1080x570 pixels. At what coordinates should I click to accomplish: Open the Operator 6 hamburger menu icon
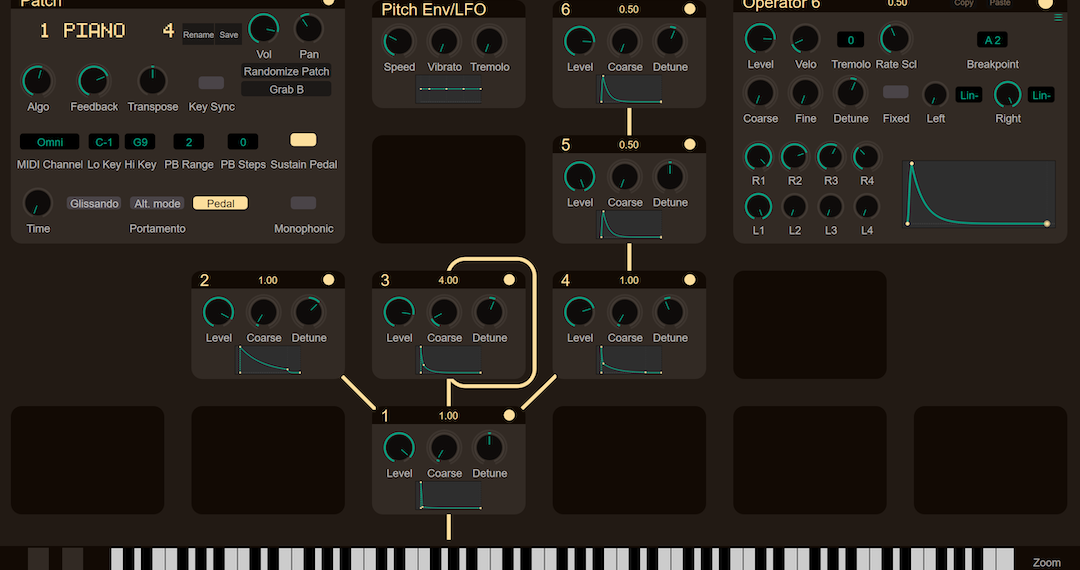pyautogui.click(x=1058, y=17)
